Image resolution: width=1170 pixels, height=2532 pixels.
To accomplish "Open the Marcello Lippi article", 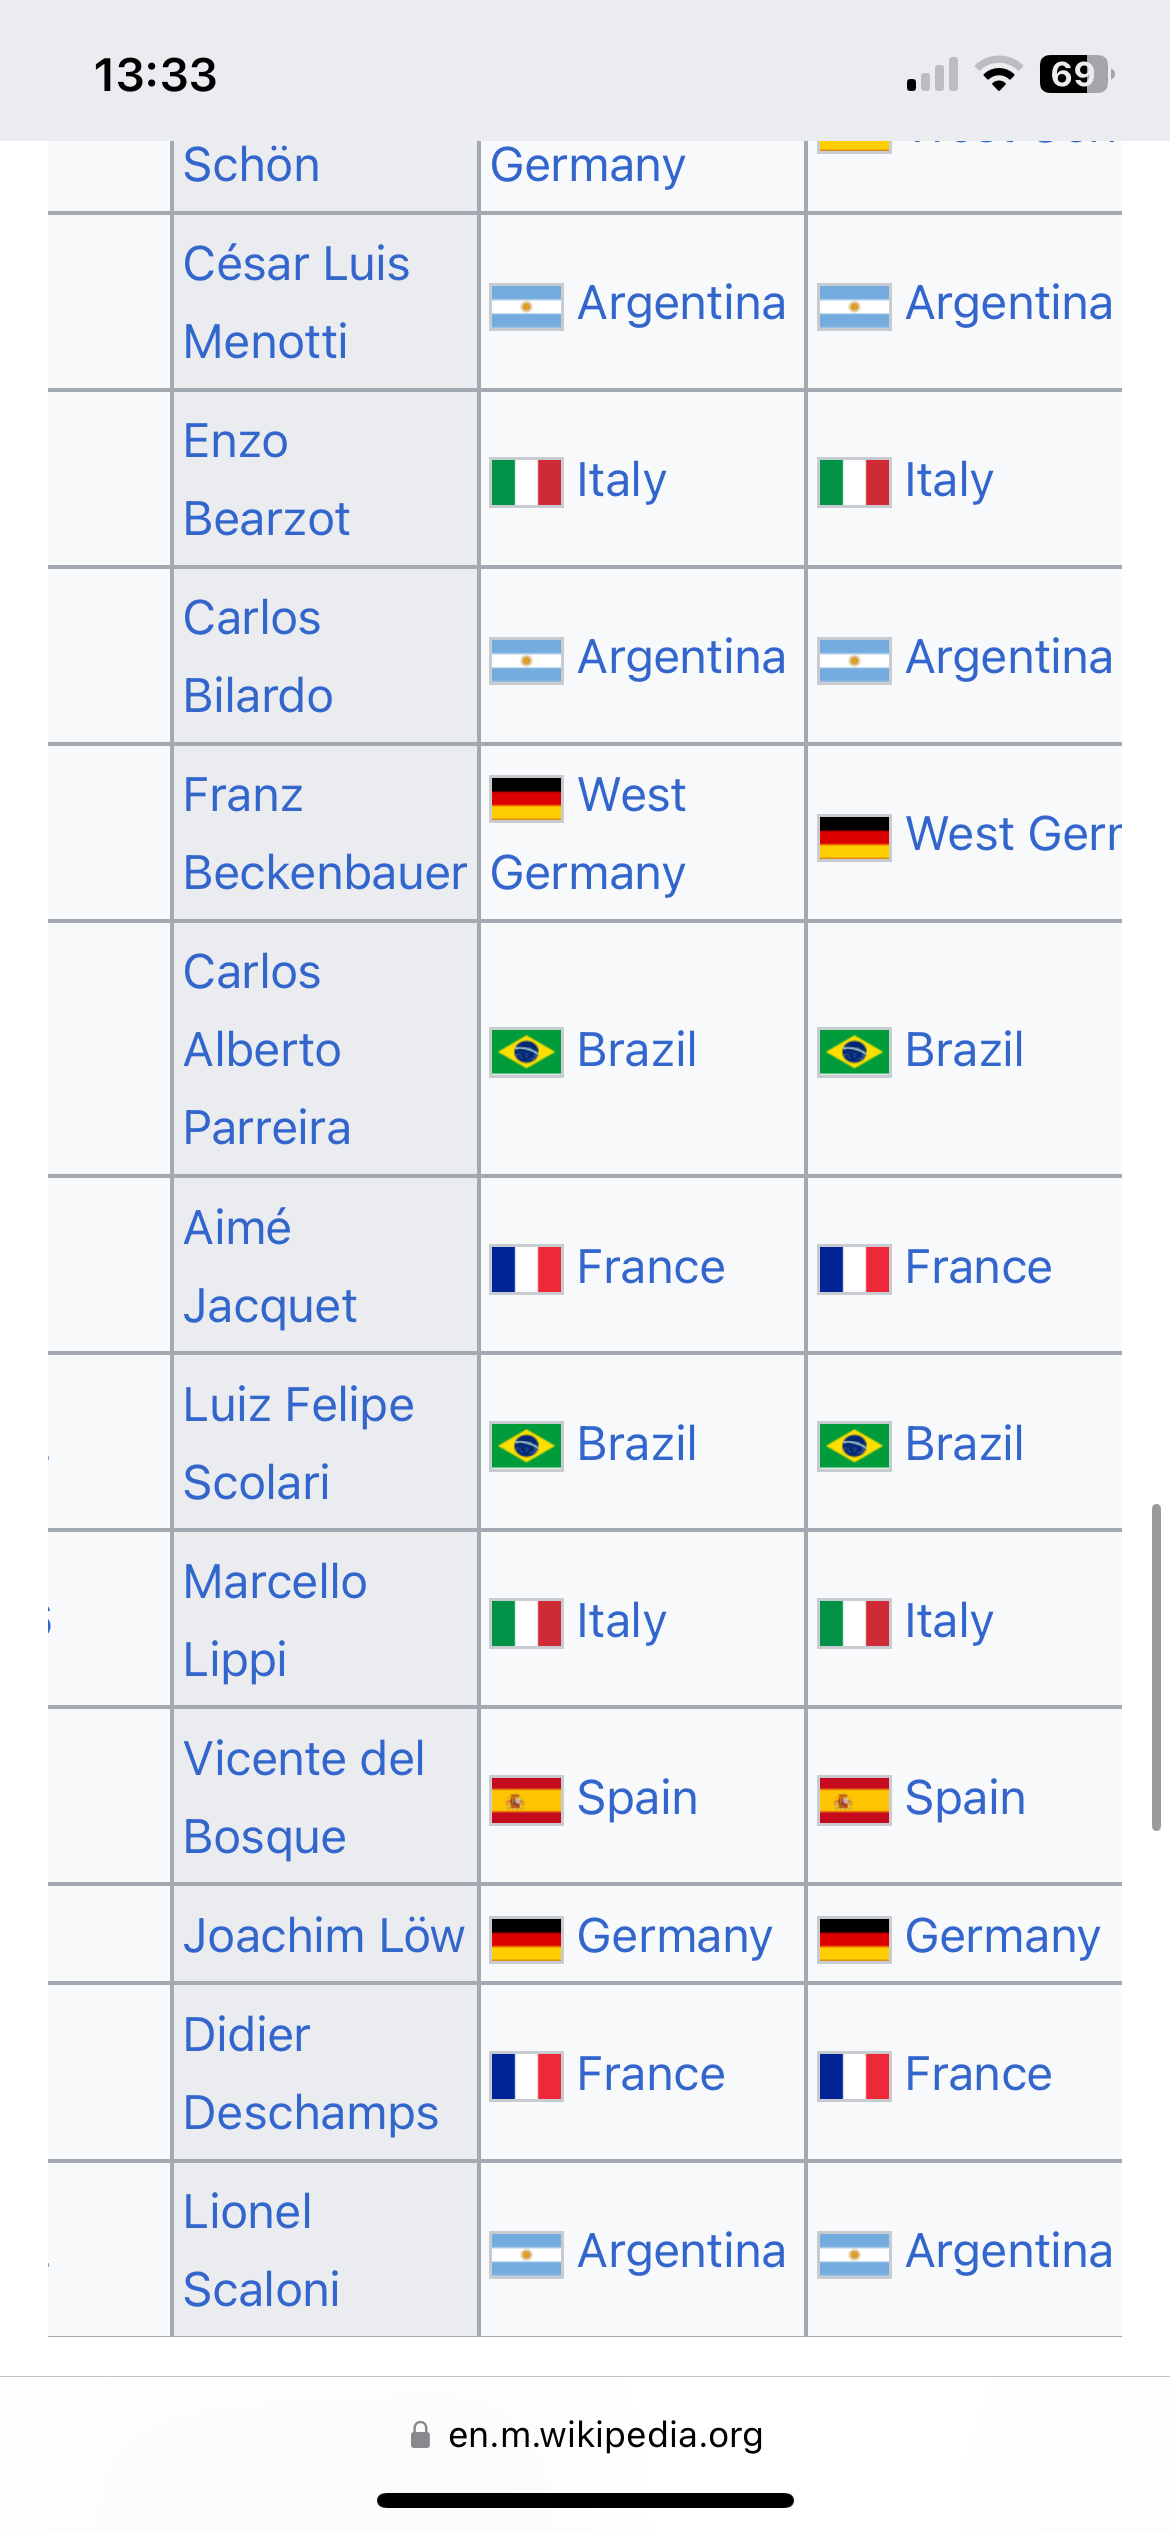I will coord(275,1620).
